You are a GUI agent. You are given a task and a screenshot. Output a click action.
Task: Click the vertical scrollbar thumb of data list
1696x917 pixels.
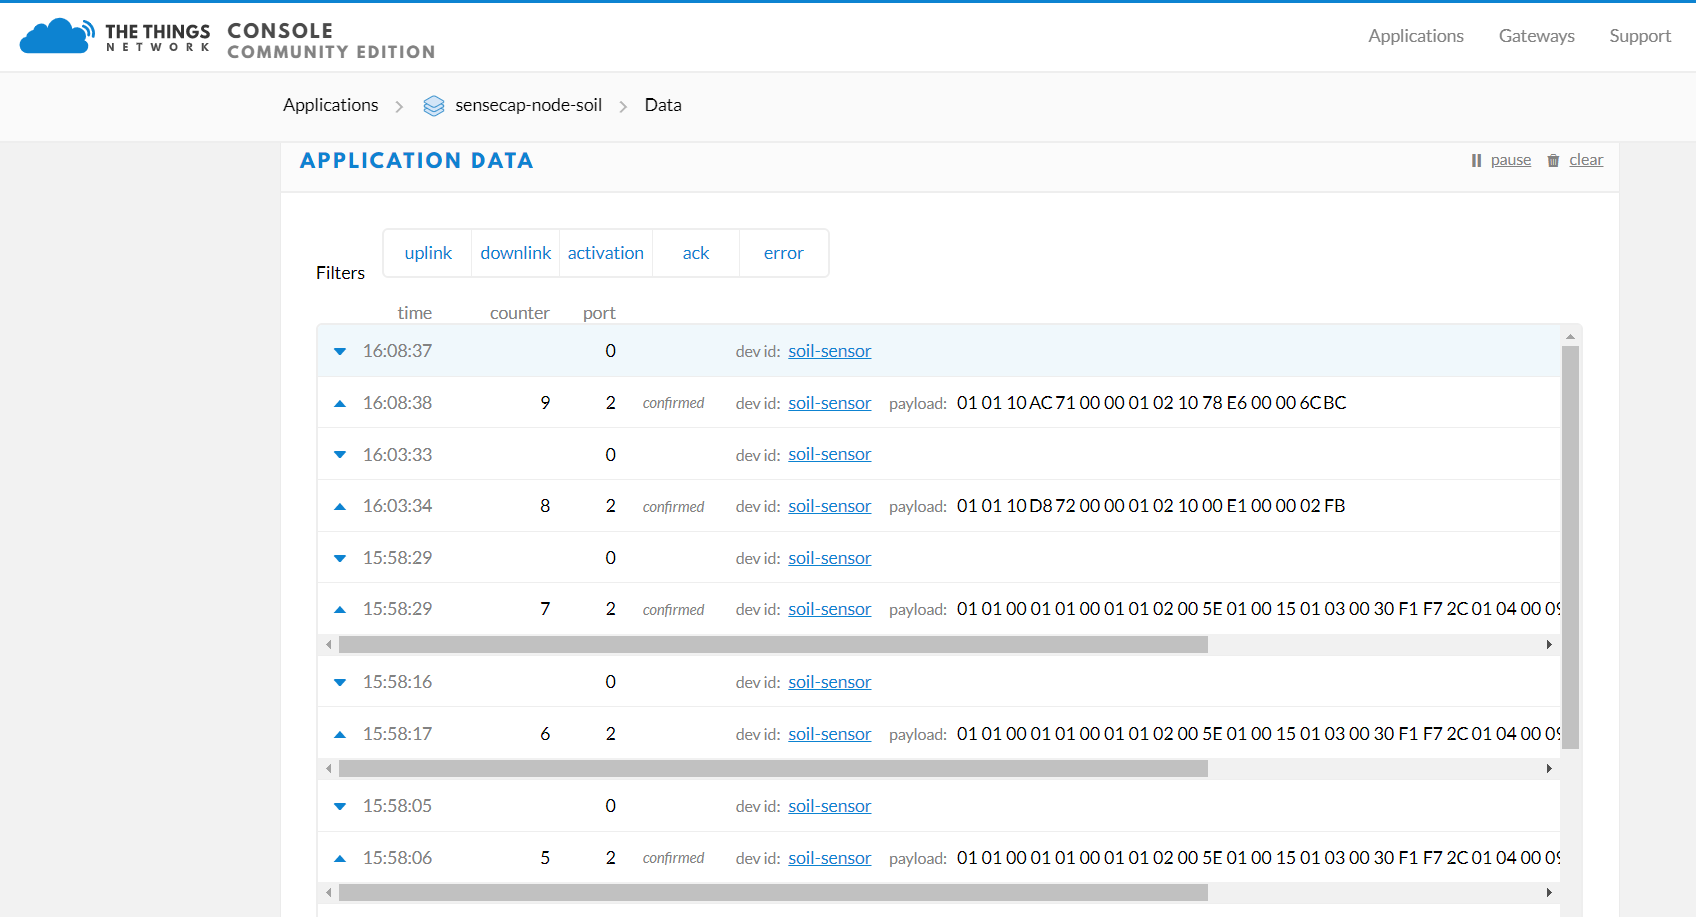point(1570,547)
